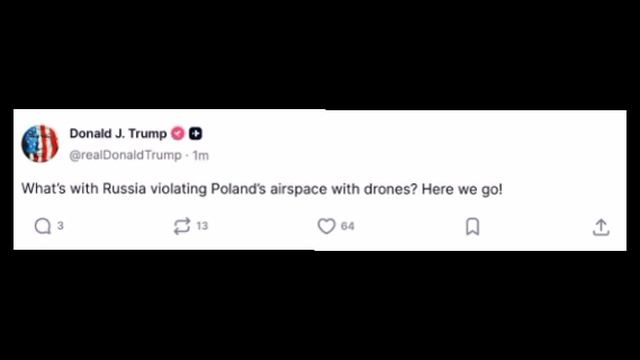Screen dimensions: 640x360
Task: Open the share upload icon
Action: (601, 227)
